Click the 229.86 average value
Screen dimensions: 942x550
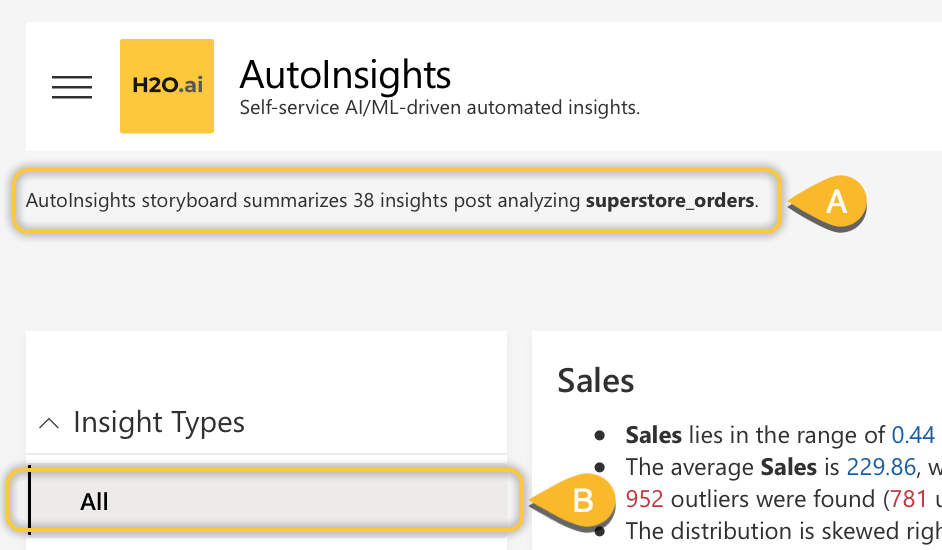coord(874,467)
